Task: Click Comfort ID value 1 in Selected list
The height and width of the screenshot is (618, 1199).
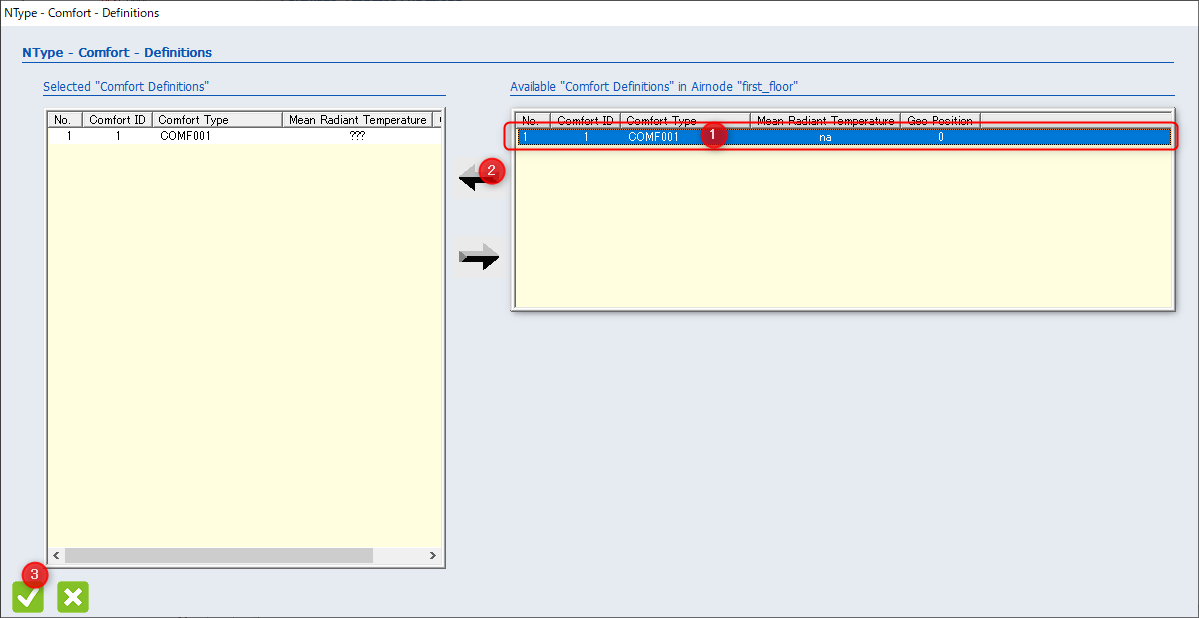Action: pyautogui.click(x=118, y=137)
